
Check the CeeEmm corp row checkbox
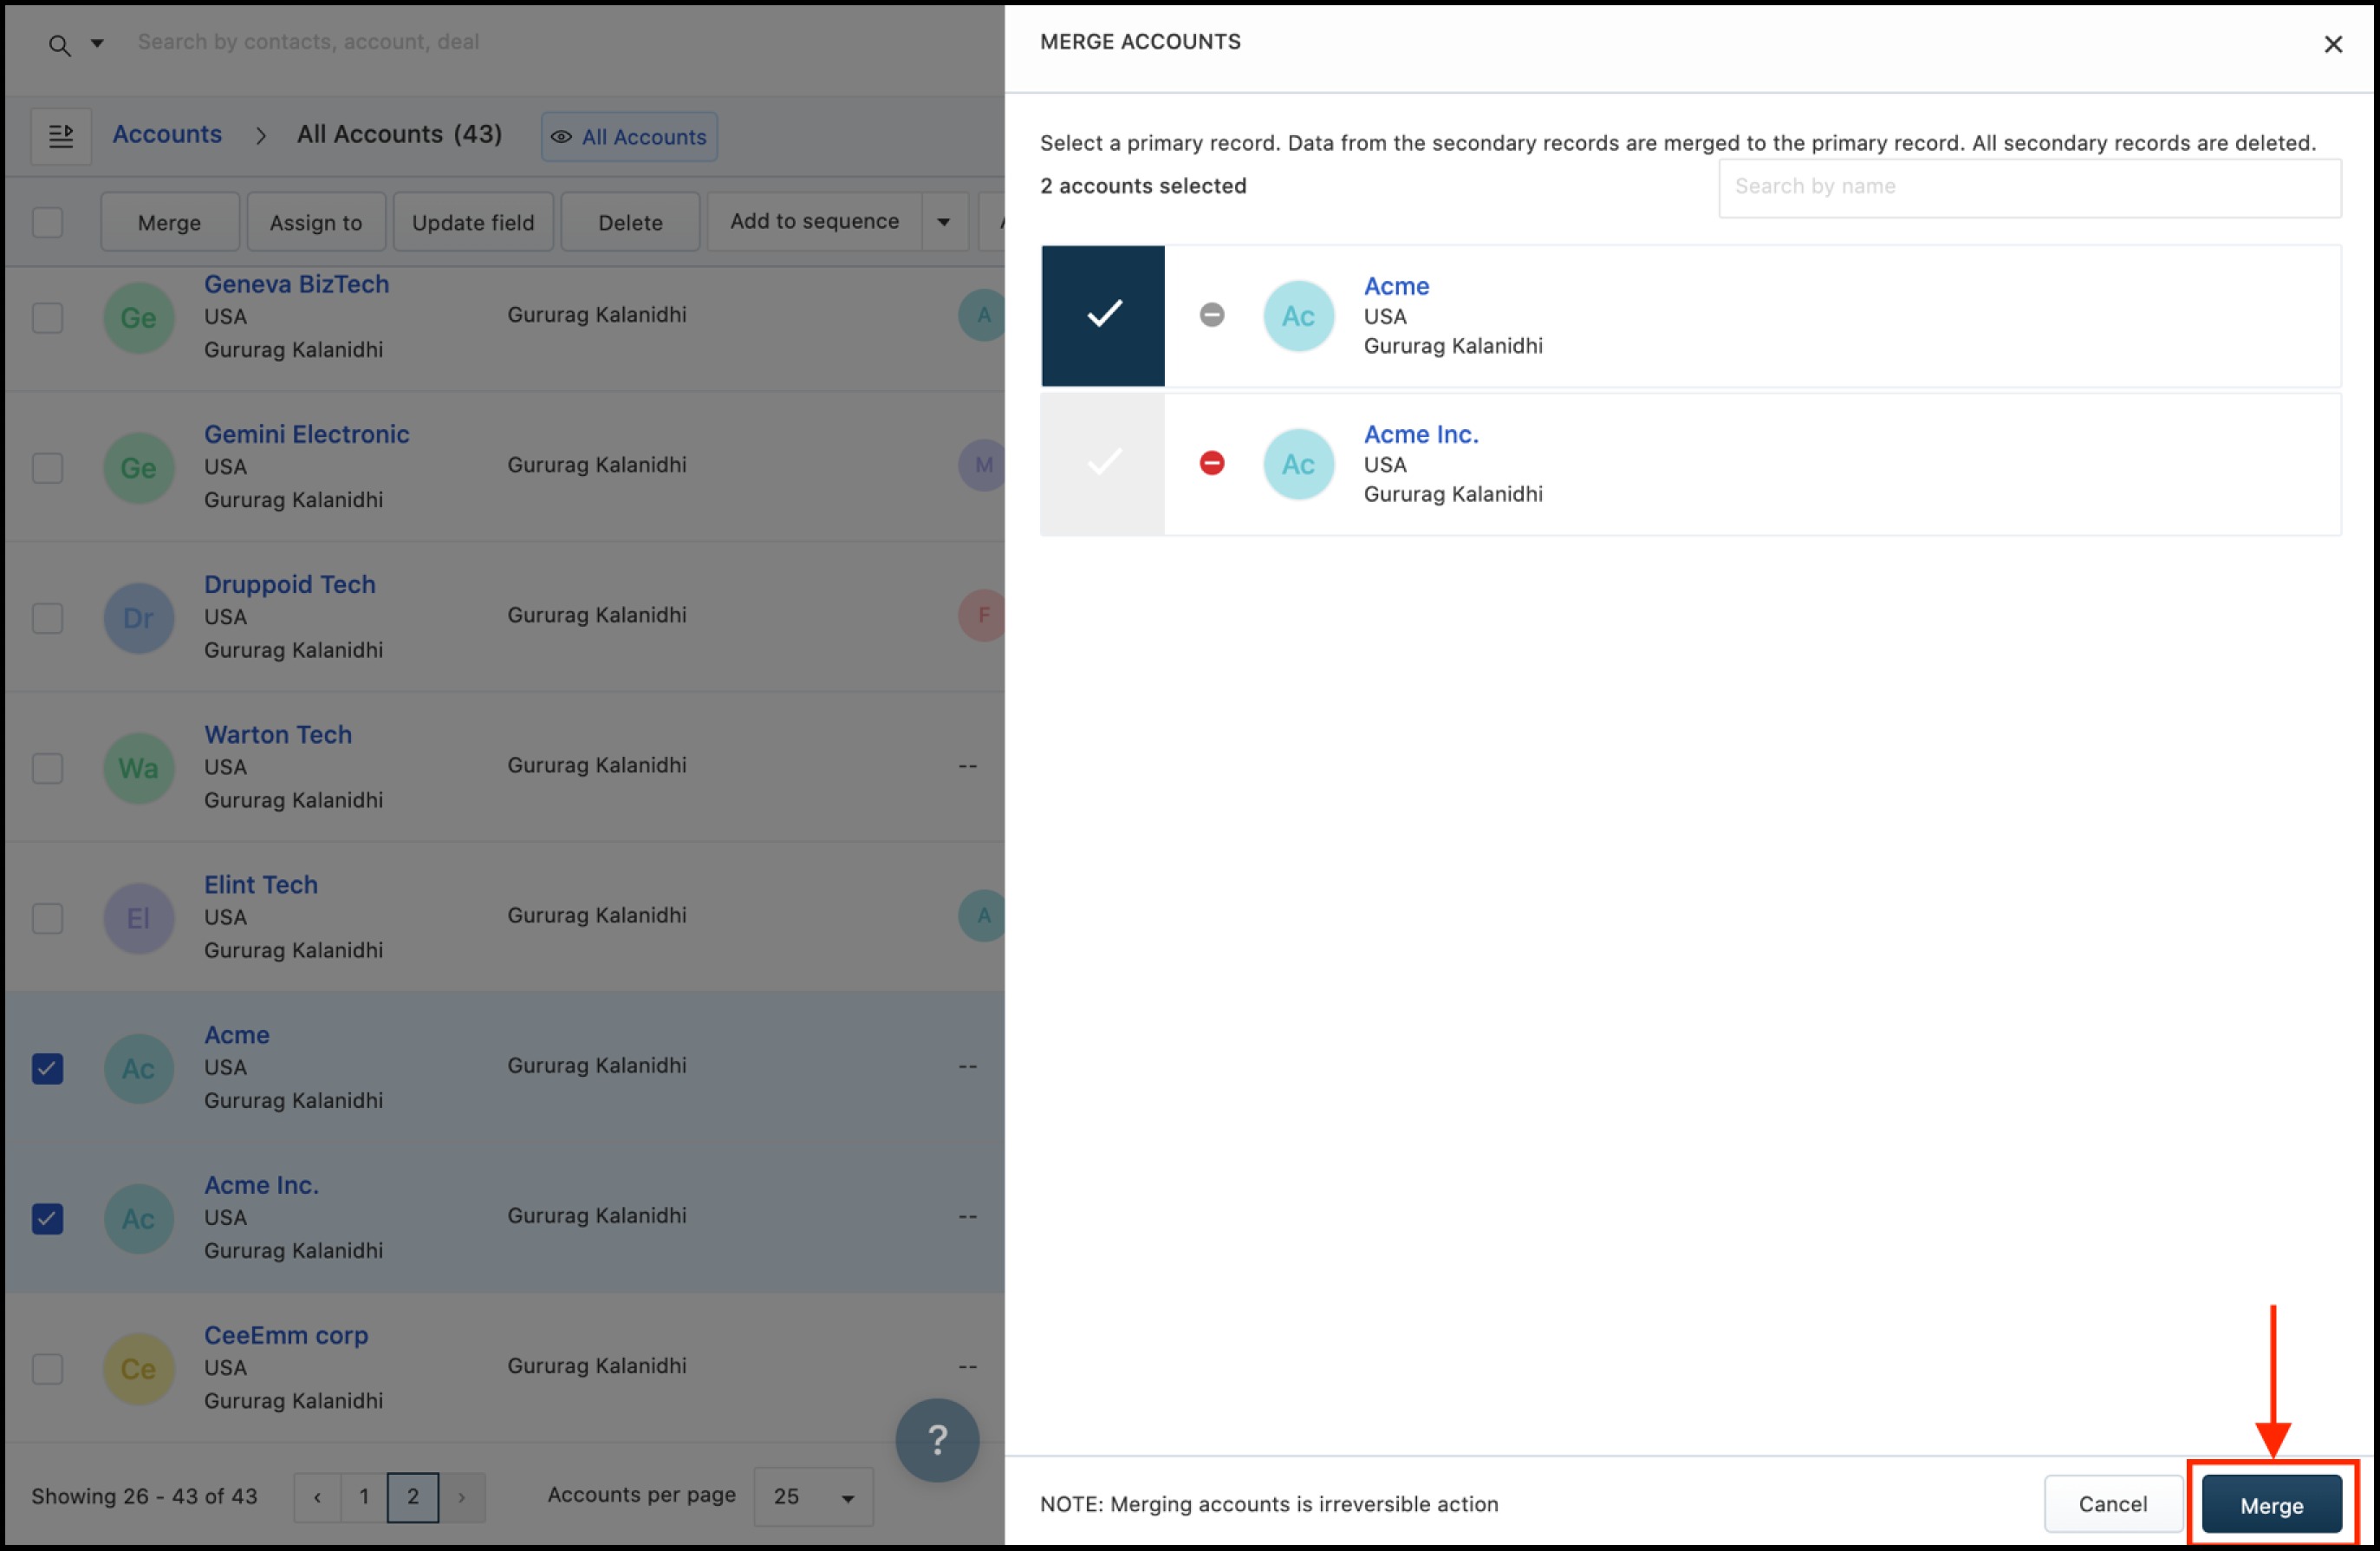tap(48, 1368)
